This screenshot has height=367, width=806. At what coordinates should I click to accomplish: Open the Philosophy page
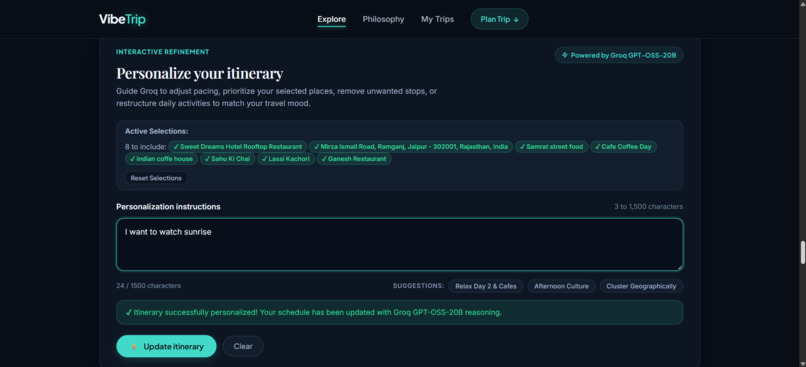(383, 20)
